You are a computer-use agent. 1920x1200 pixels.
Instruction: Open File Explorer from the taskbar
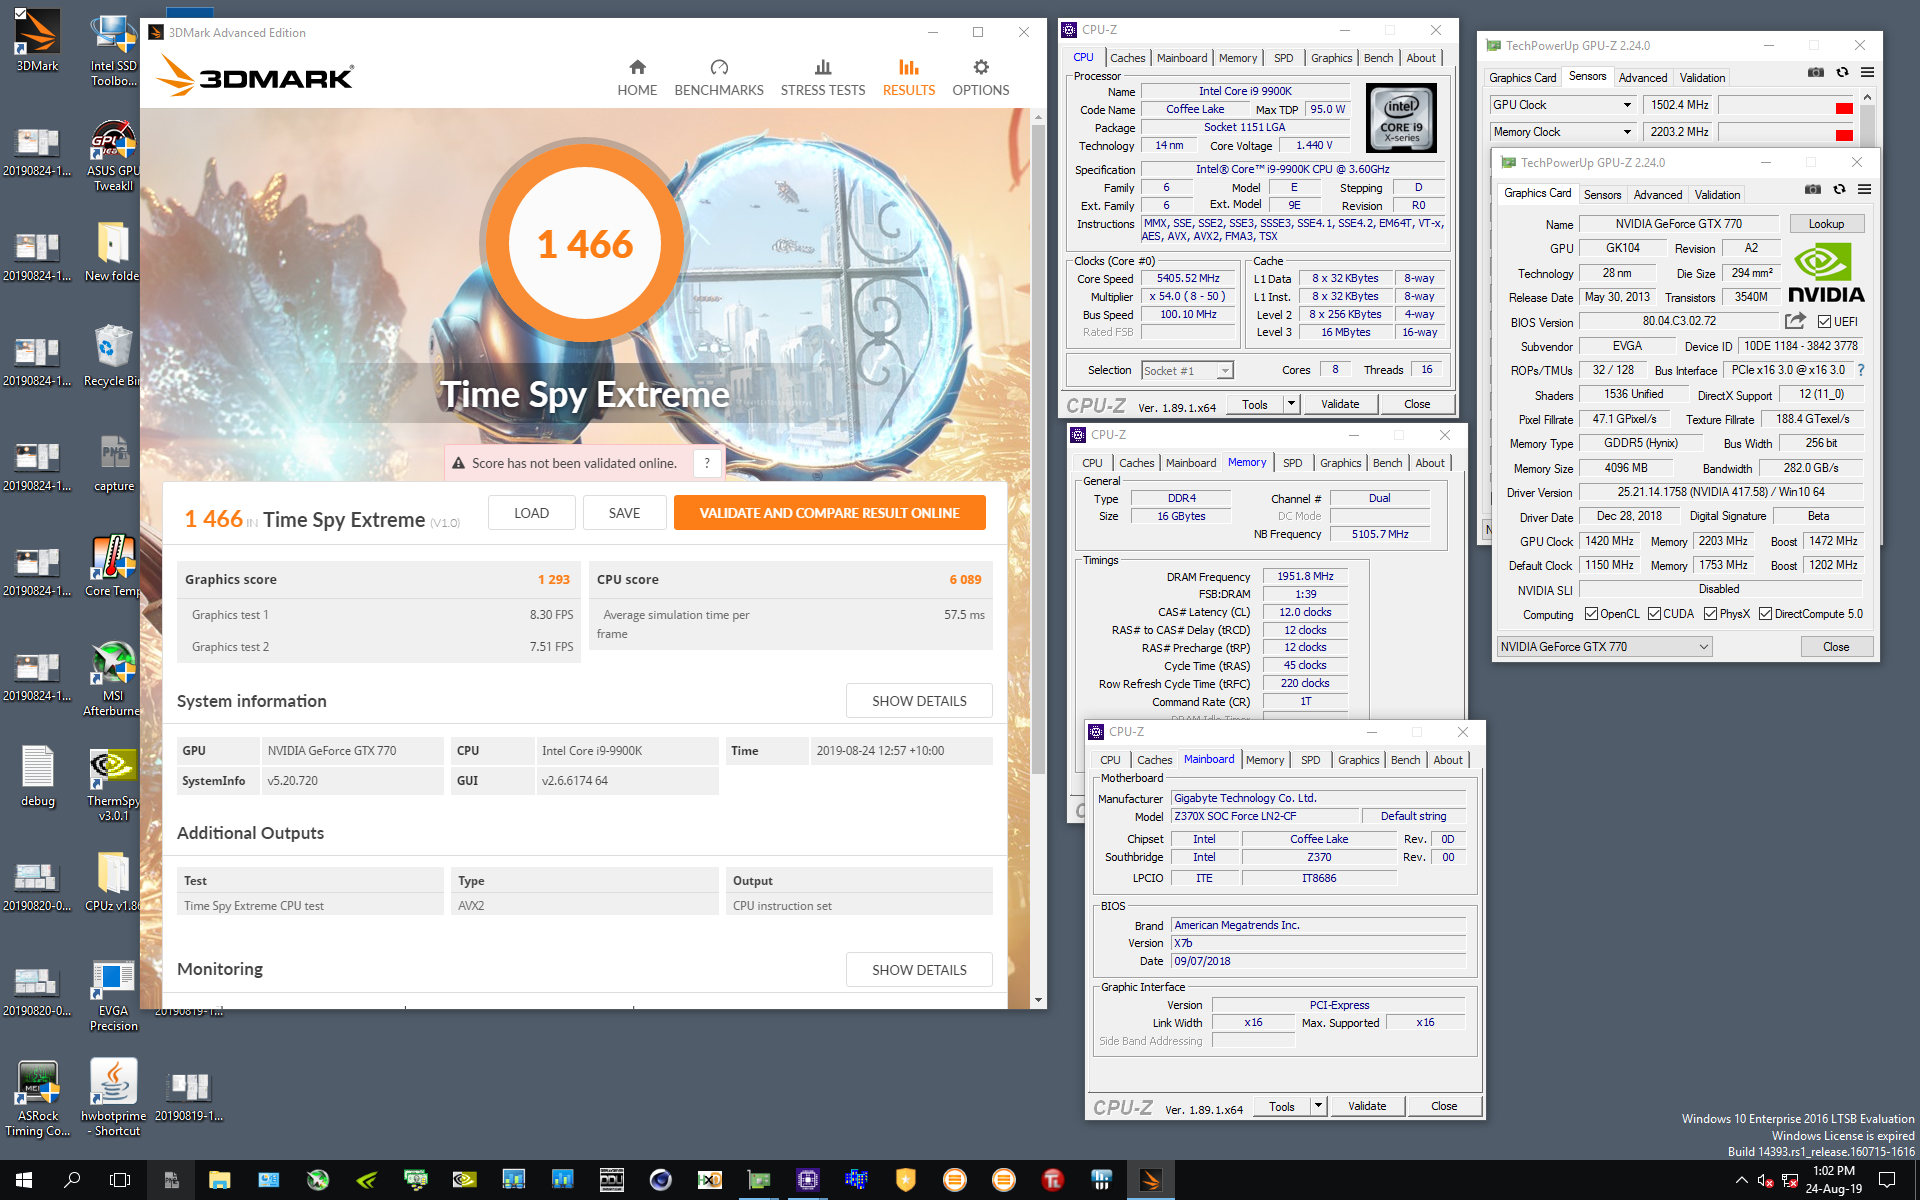220,1180
